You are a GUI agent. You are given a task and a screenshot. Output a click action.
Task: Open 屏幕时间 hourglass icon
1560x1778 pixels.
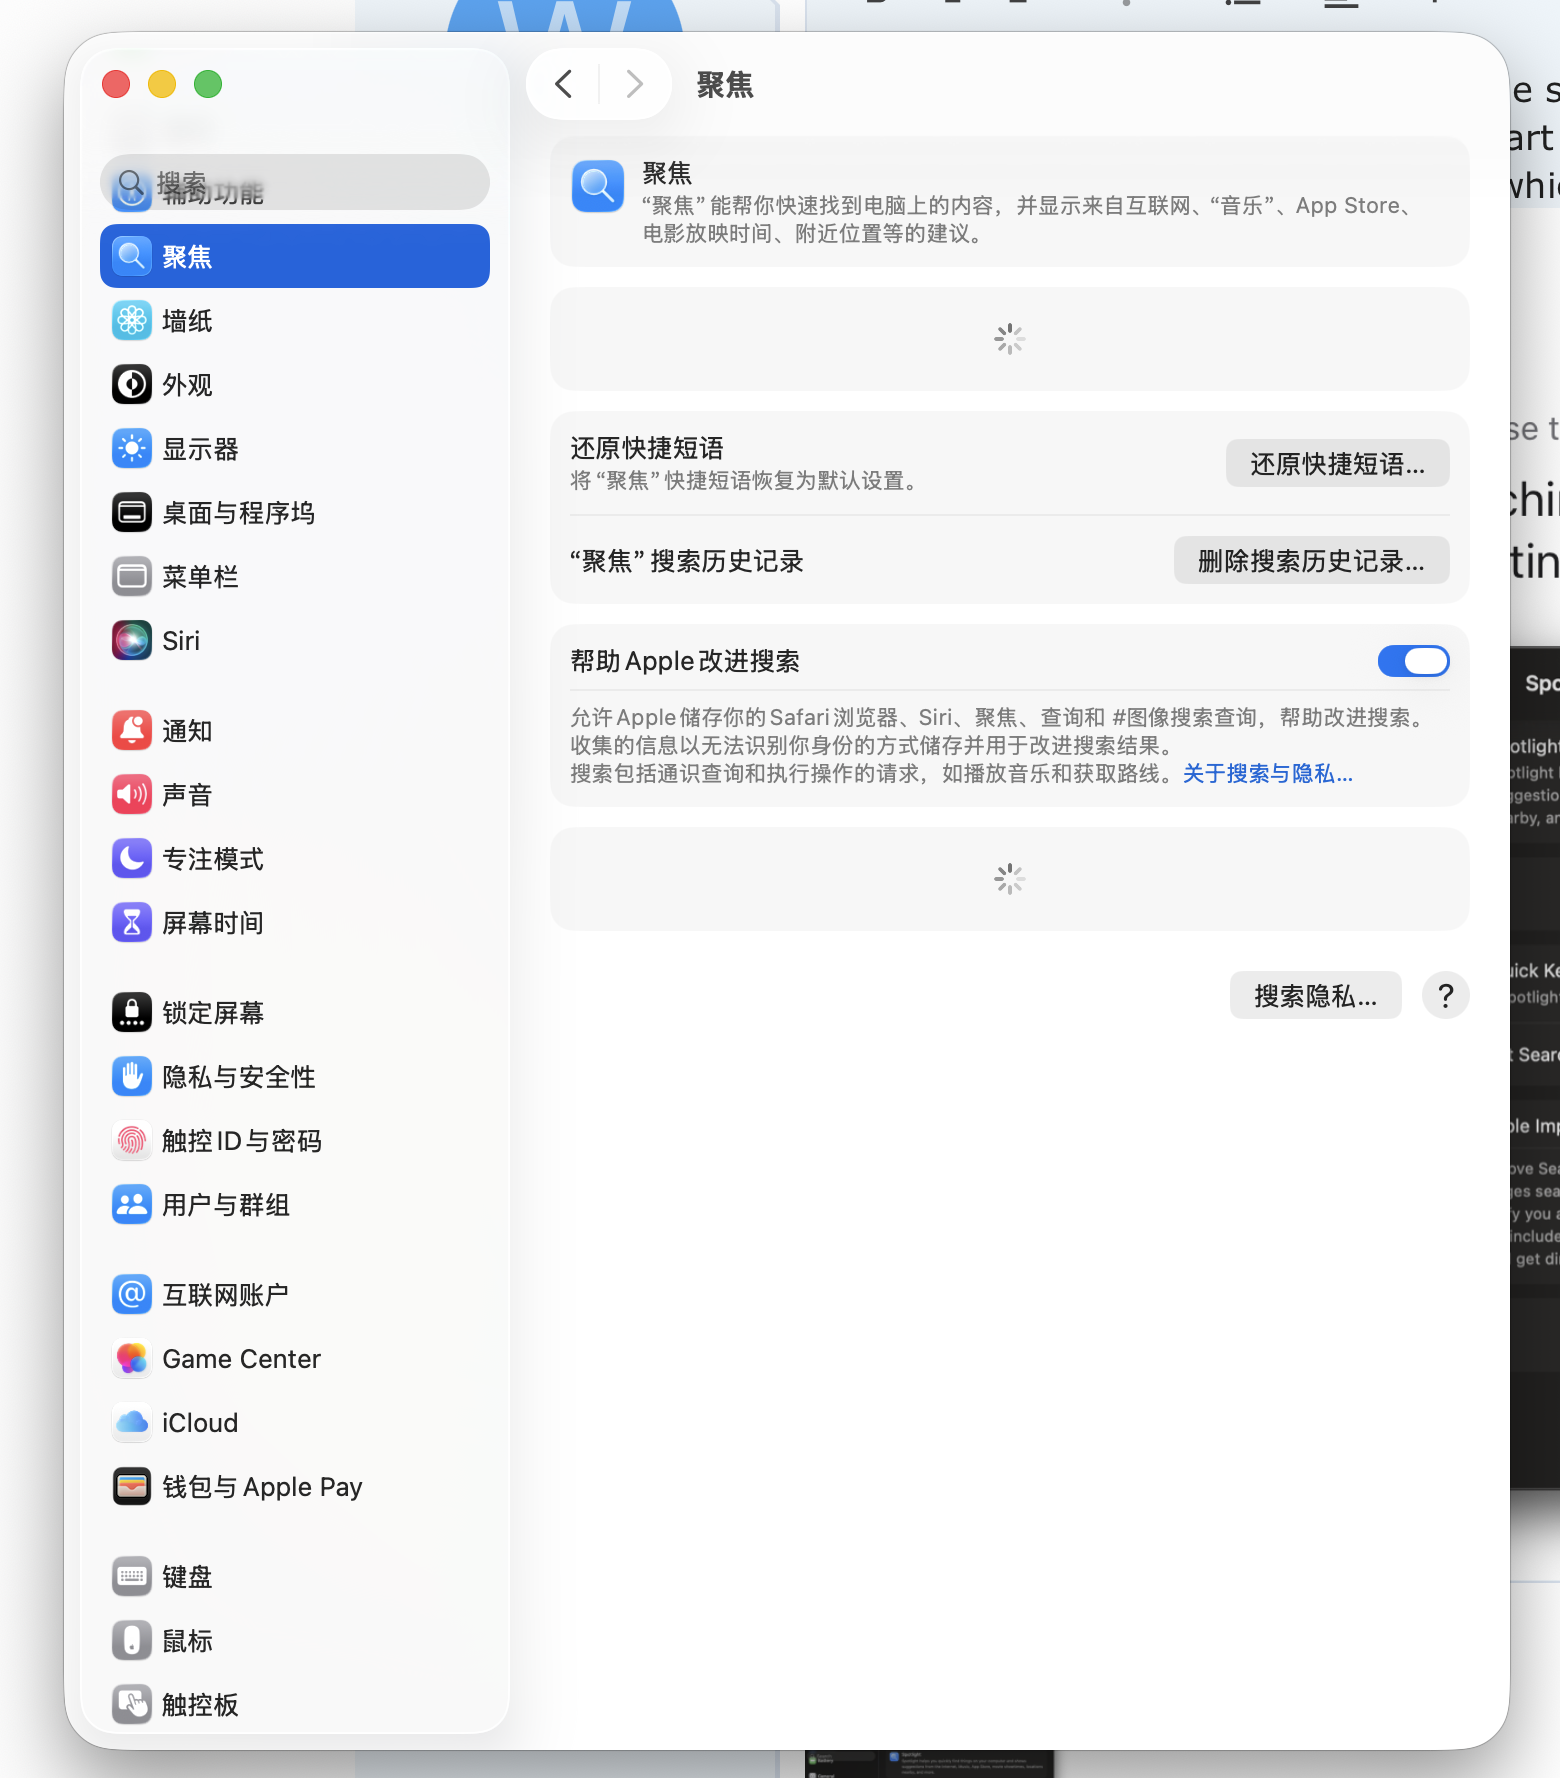point(132,923)
